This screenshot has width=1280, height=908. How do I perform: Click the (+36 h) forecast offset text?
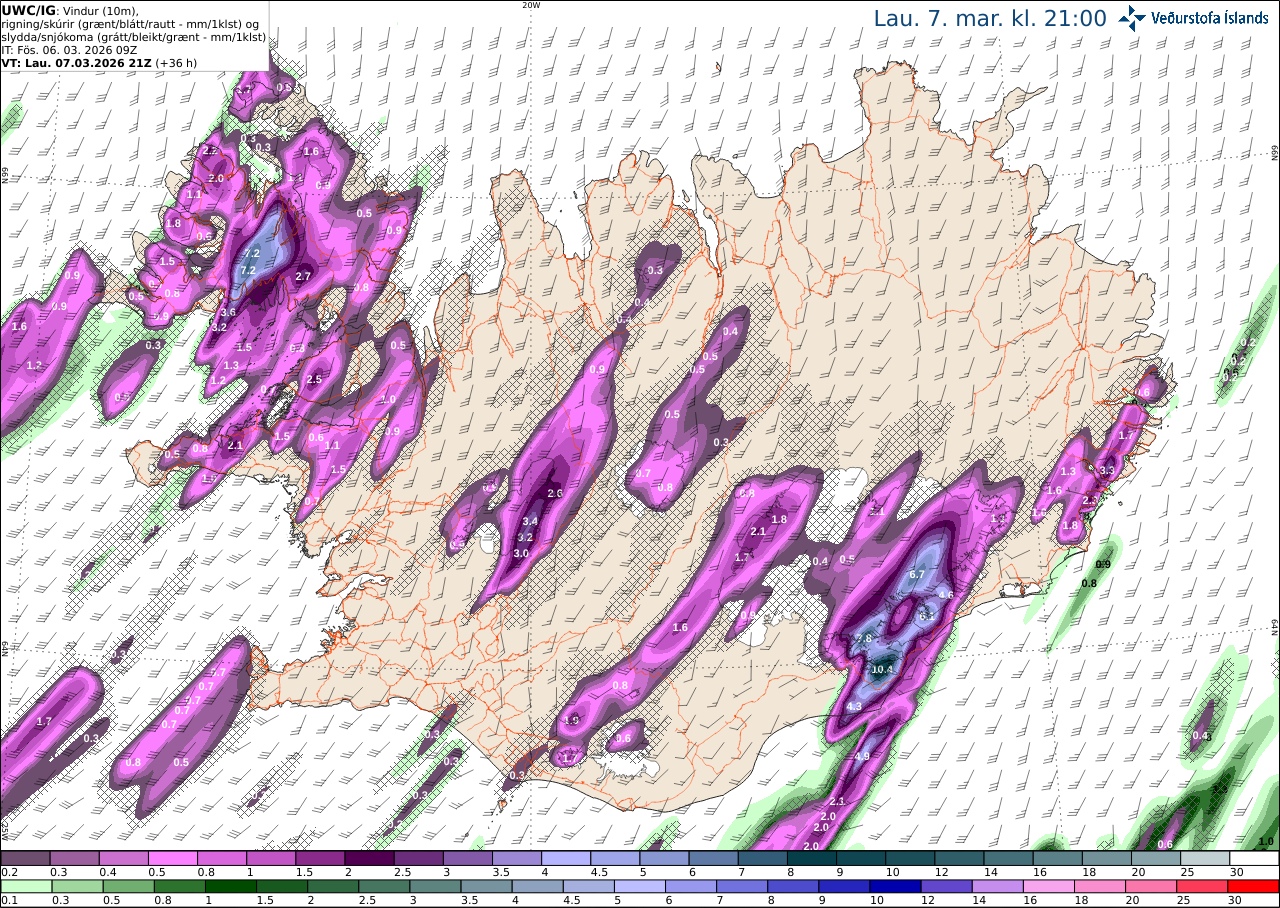click(176, 62)
